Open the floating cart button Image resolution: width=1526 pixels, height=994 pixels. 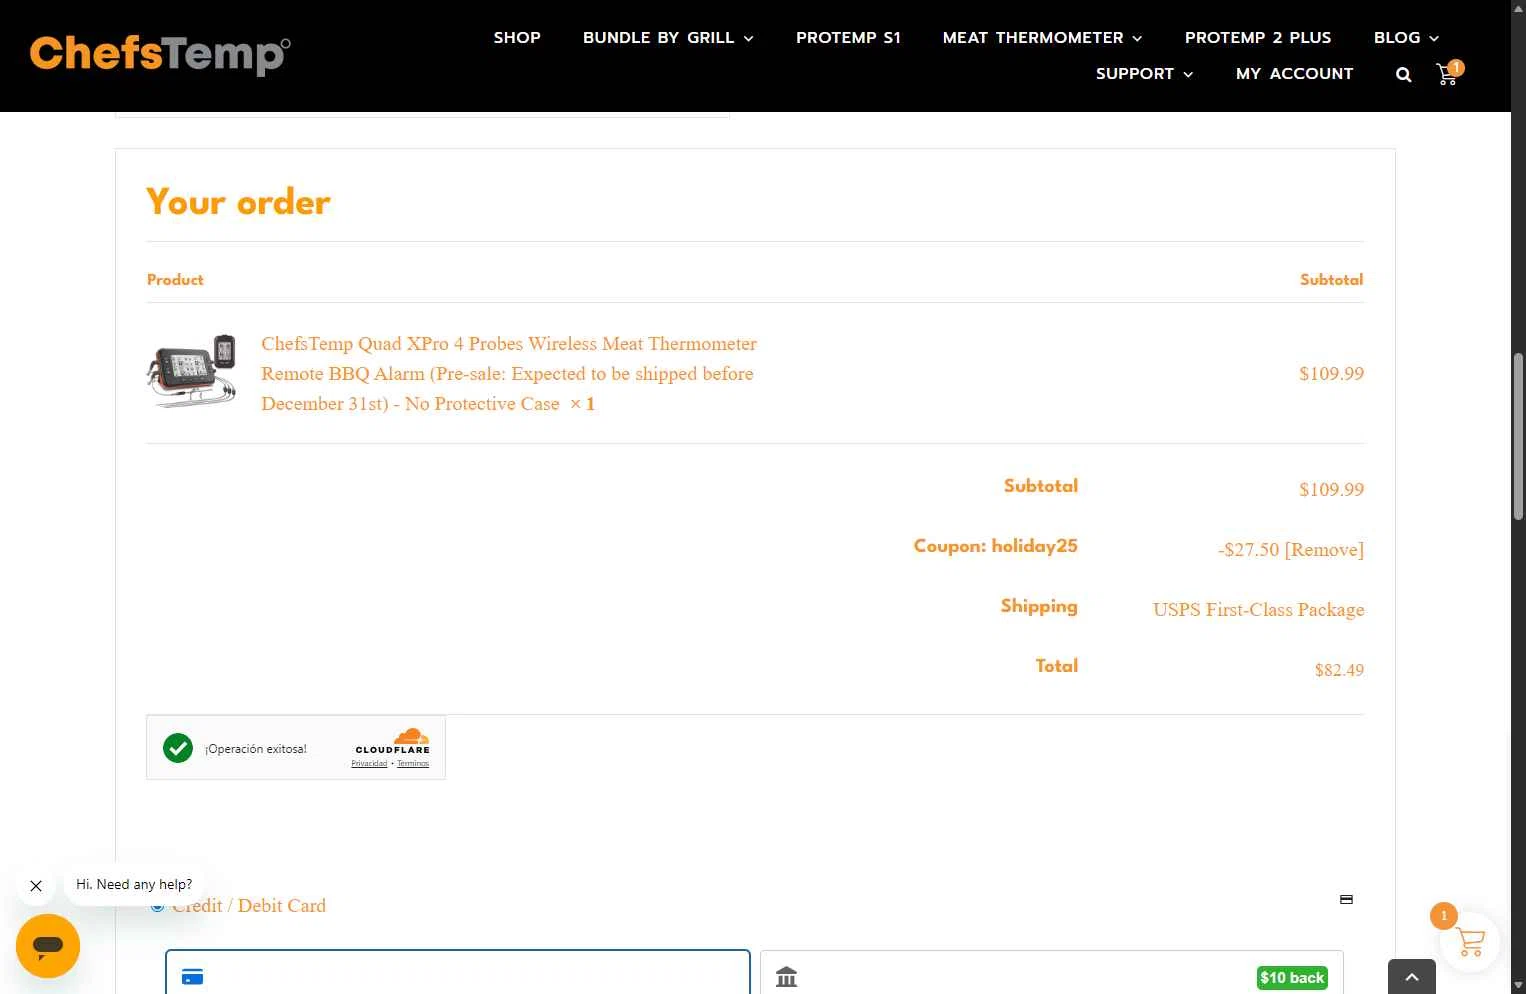pyautogui.click(x=1469, y=941)
